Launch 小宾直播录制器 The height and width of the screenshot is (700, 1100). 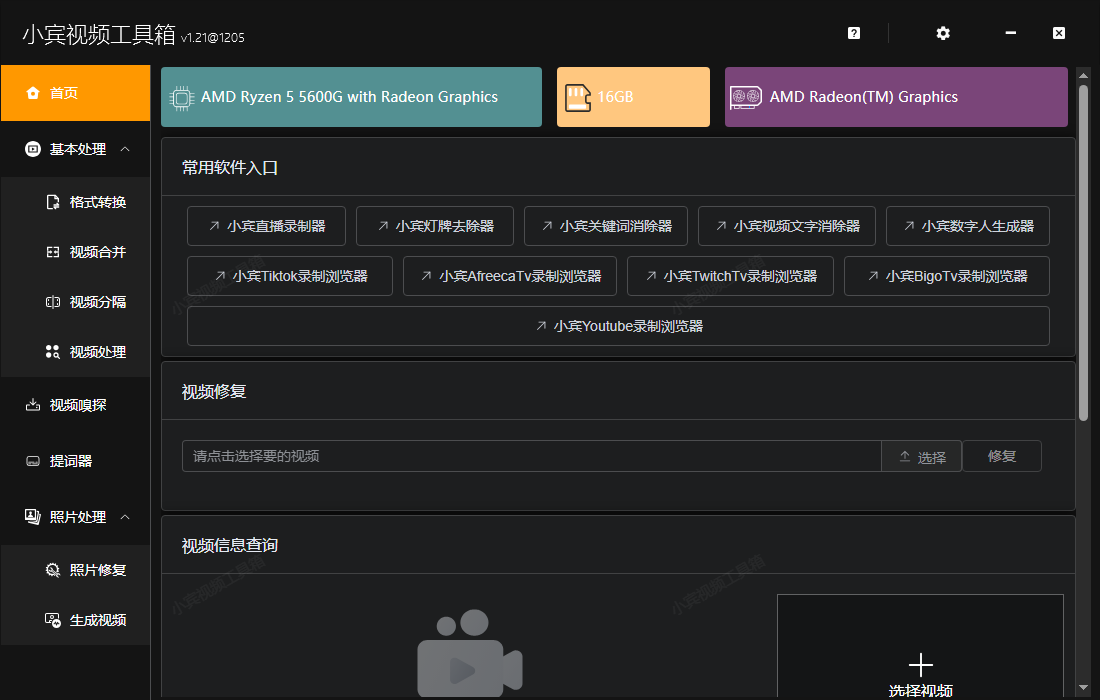(266, 226)
